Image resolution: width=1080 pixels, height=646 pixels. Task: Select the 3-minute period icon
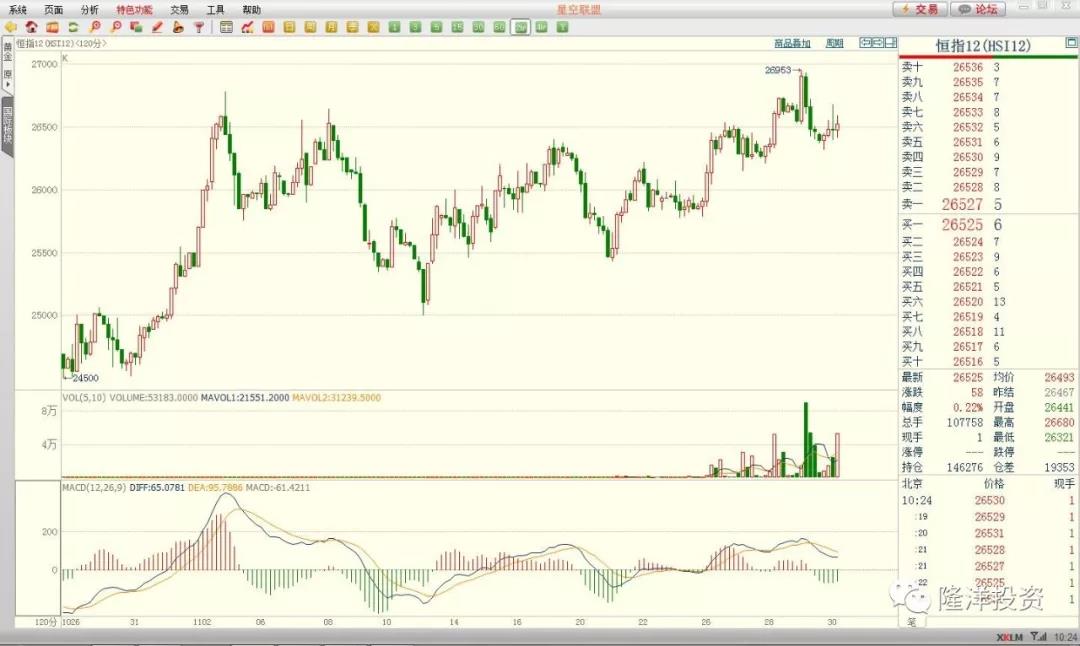(x=415, y=28)
